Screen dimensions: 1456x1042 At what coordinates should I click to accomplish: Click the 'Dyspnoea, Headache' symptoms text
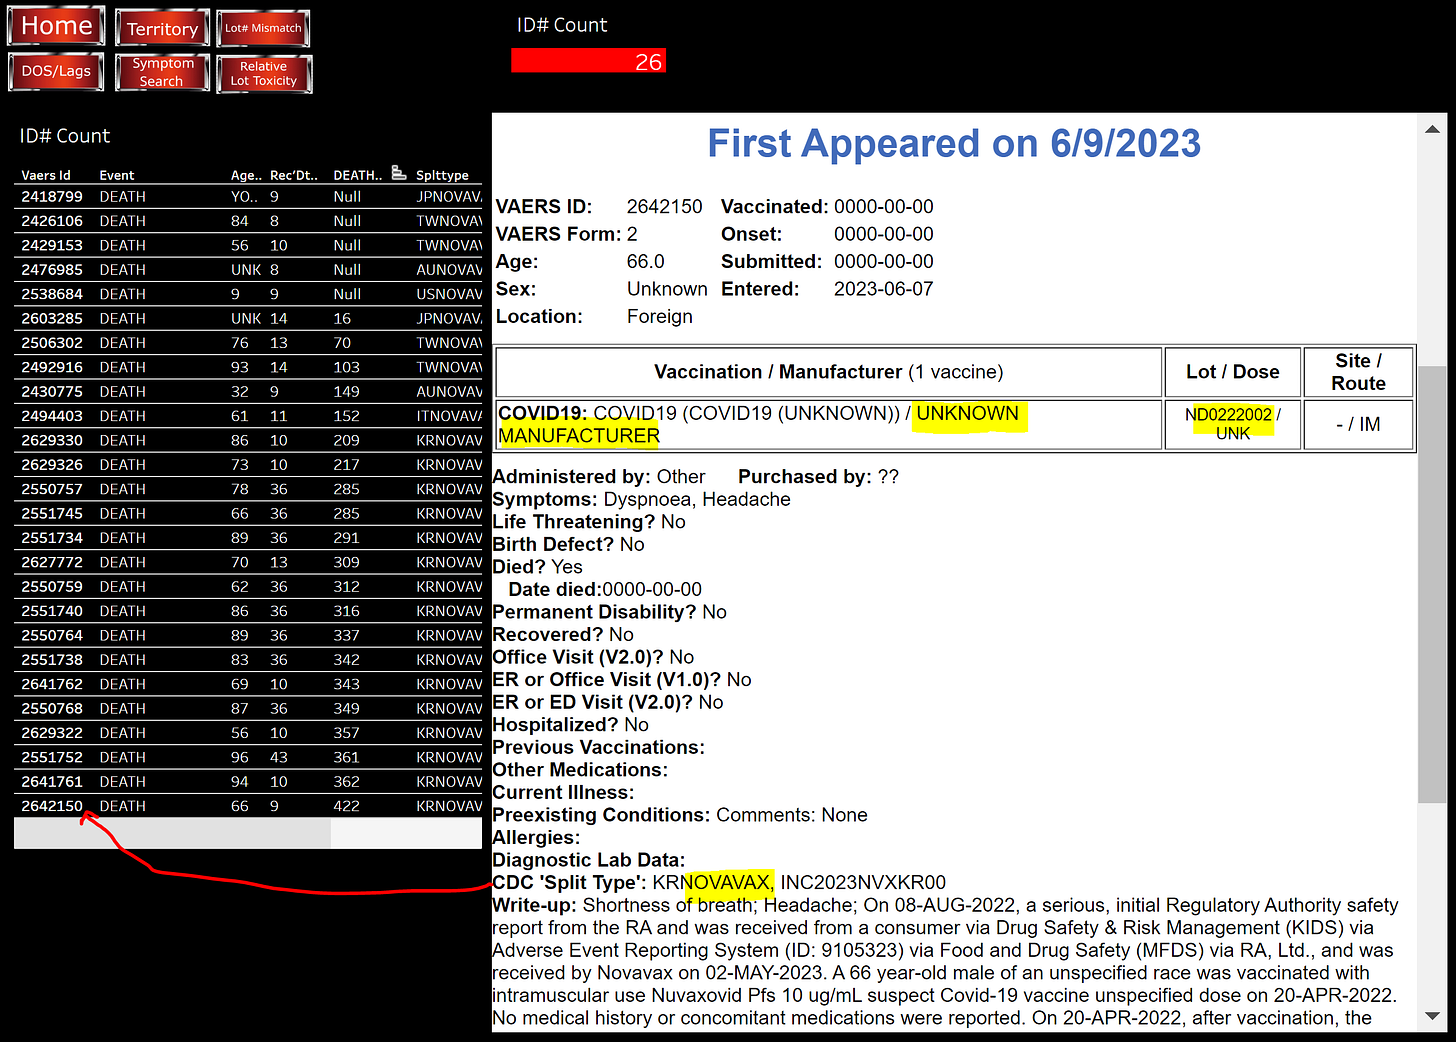tap(697, 499)
